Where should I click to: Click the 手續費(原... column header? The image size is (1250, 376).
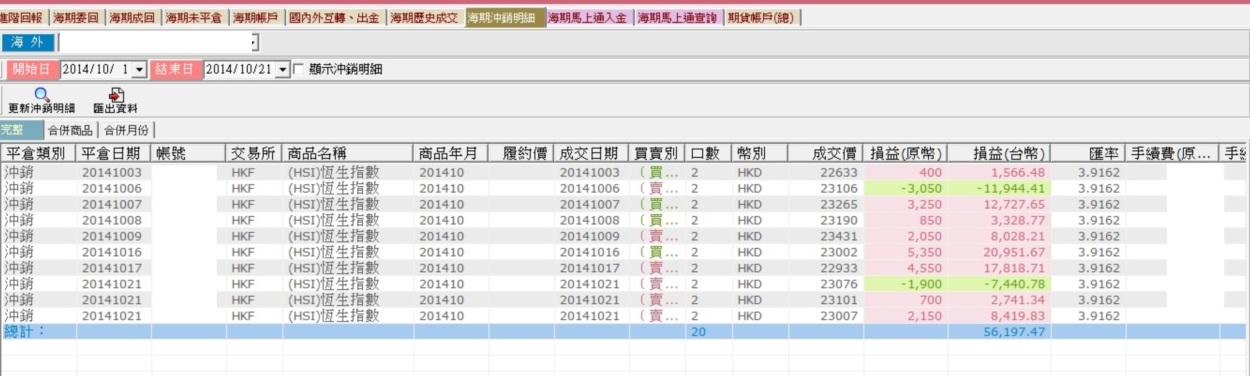click(x=1173, y=153)
